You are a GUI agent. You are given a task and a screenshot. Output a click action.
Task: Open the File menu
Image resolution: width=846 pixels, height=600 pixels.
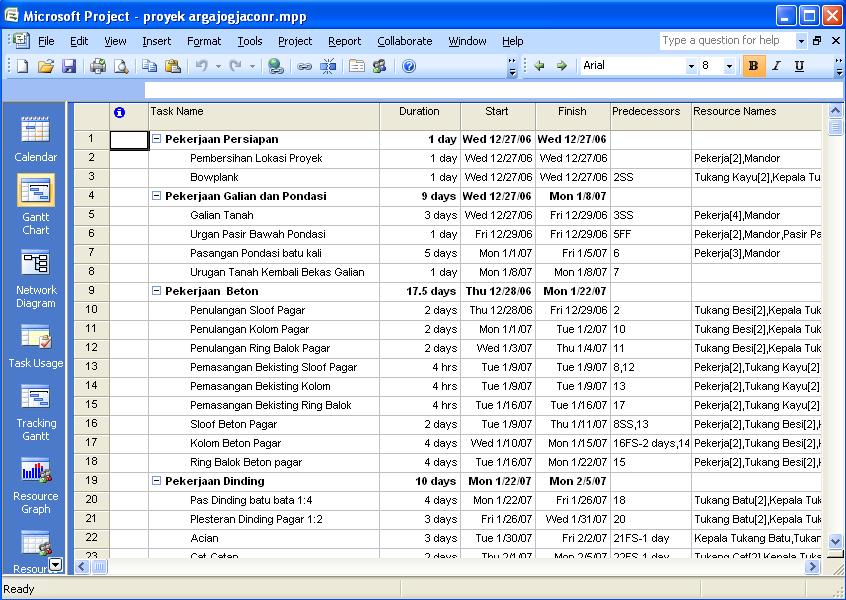click(46, 41)
